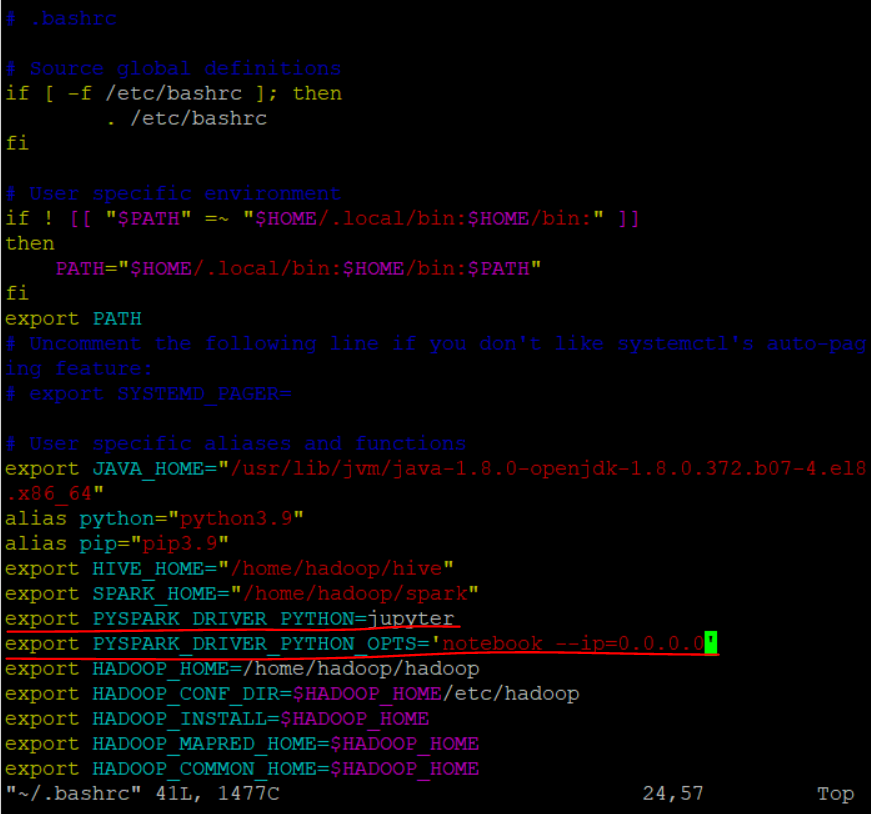Click the alias python="python3.9" line
The width and height of the screenshot is (871, 814).
coord(154,519)
